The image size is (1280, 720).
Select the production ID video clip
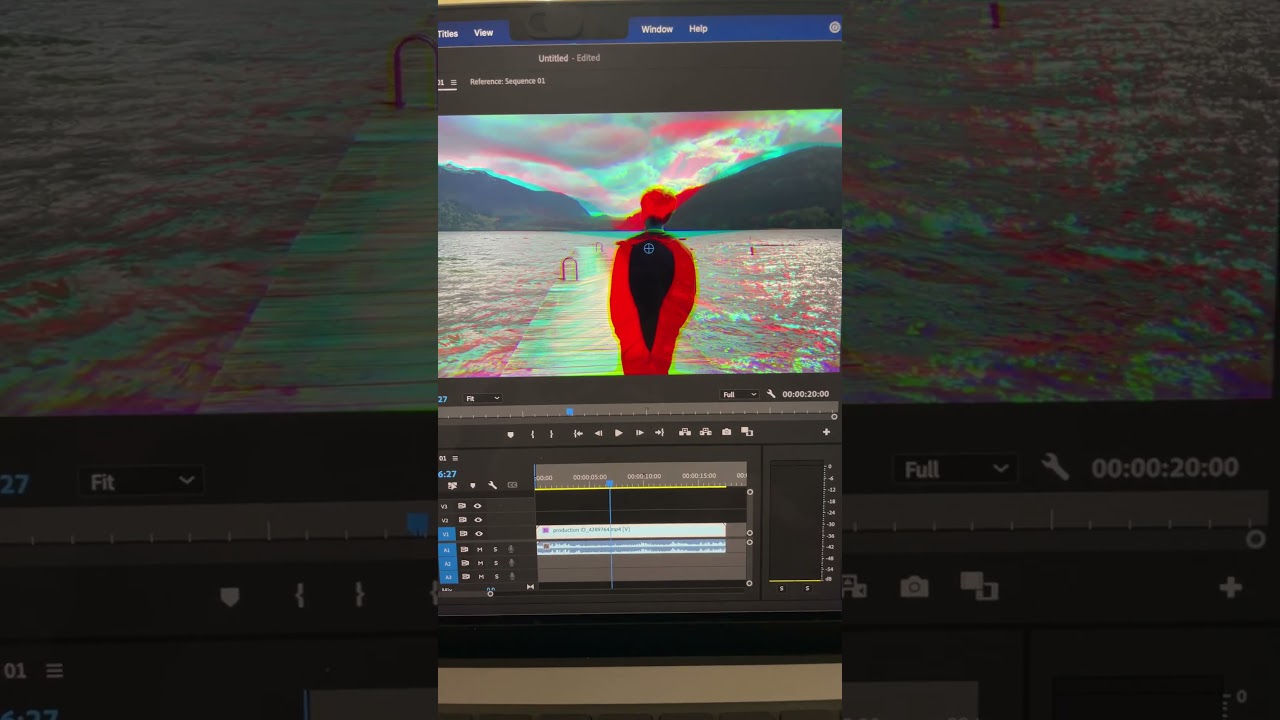tap(631, 530)
